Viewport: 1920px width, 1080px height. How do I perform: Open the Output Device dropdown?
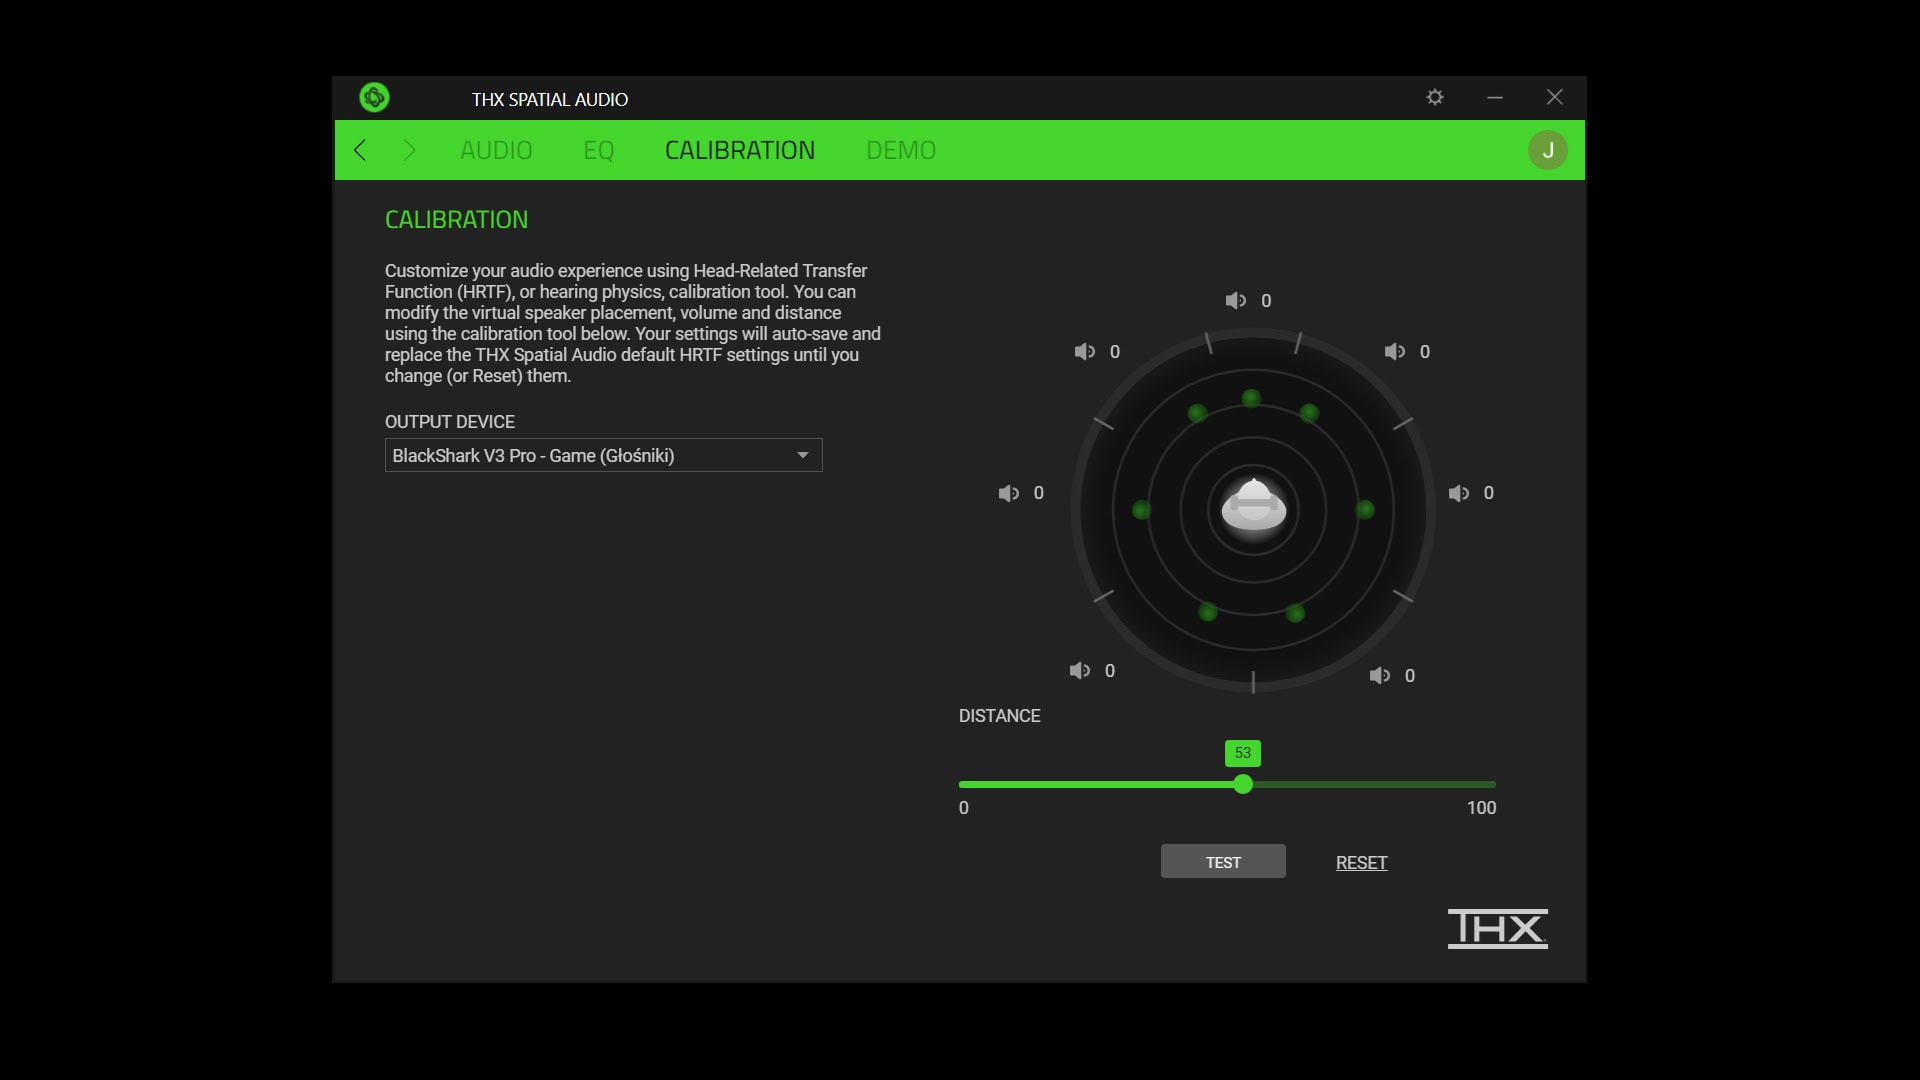point(603,455)
